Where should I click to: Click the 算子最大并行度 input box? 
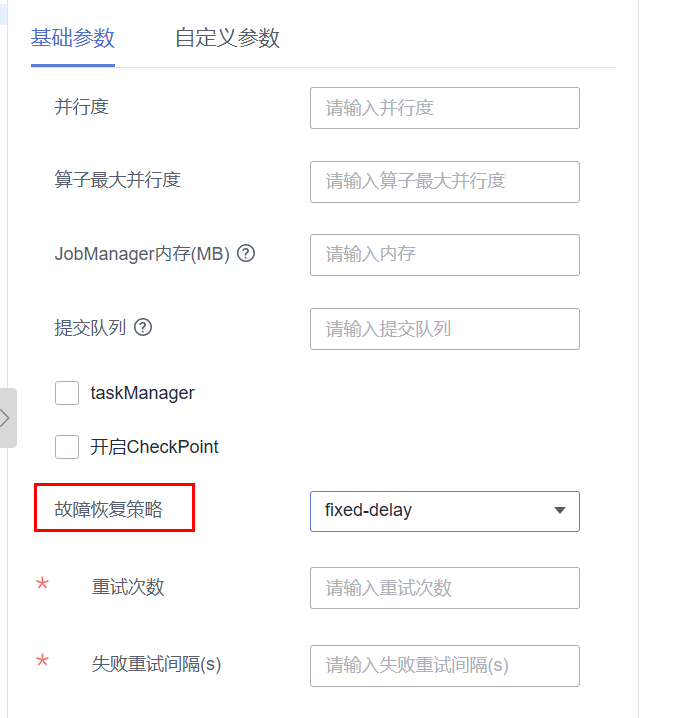tap(445, 182)
